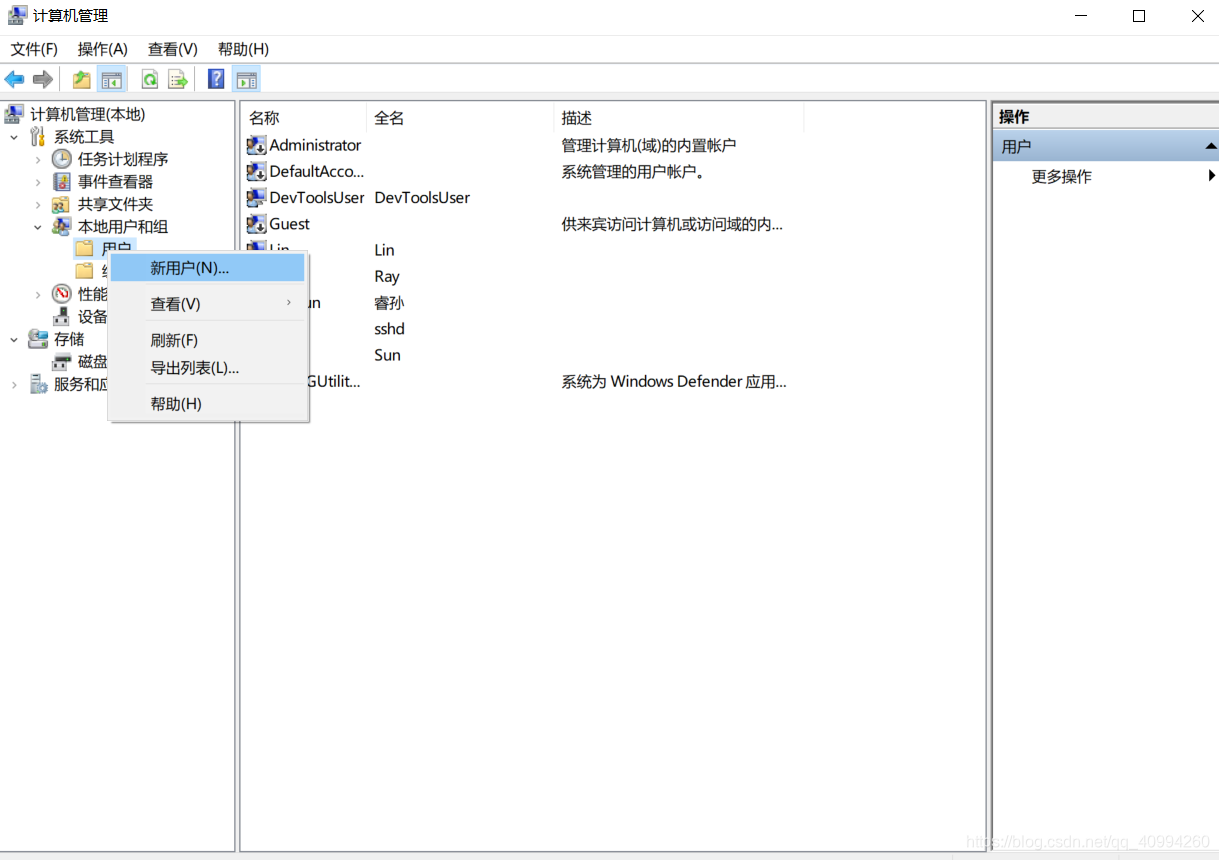Screen dimensions: 1219x860
Task: Click the 任务计划程序 clock icon
Action: [62, 159]
